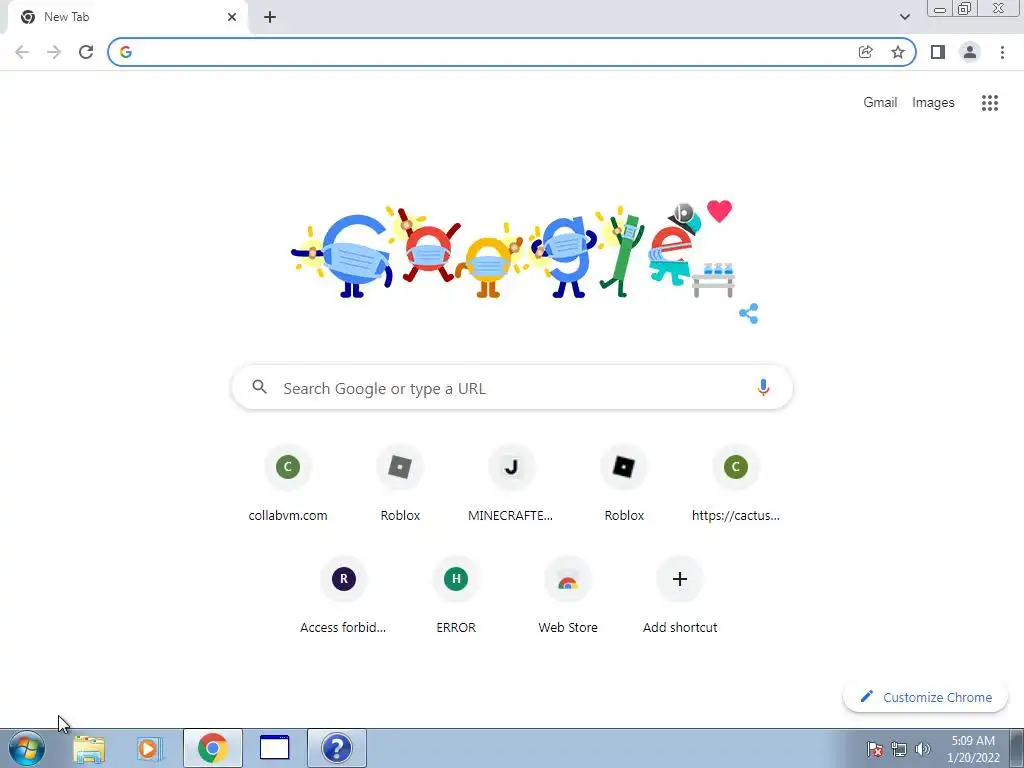Open the Windows Start menu

click(x=26, y=748)
